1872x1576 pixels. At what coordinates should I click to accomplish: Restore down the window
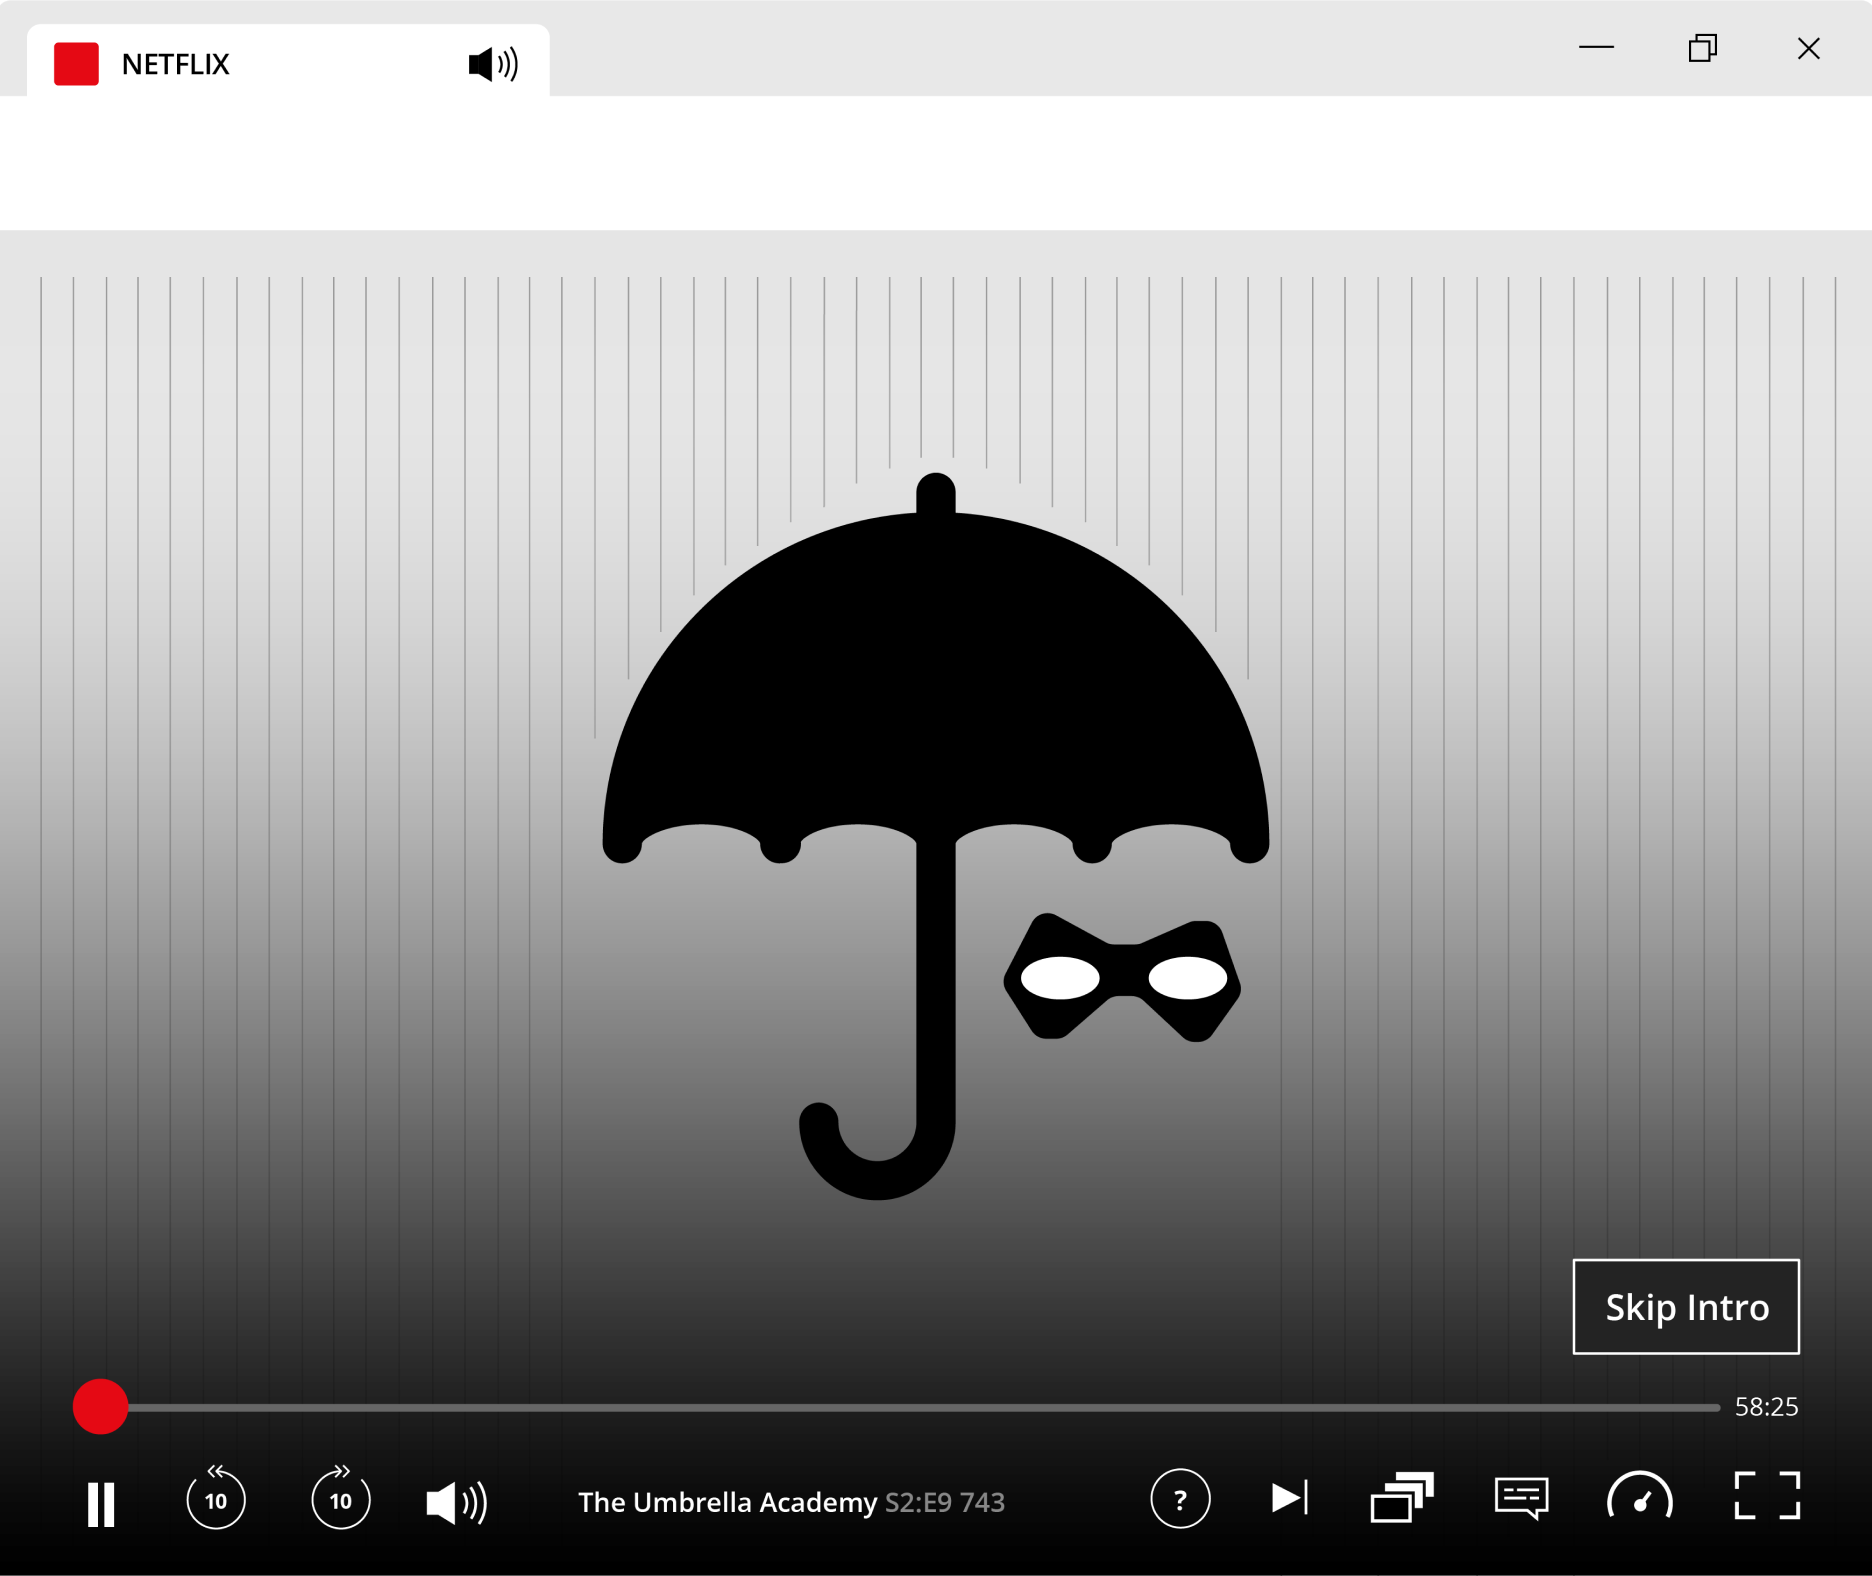coord(1703,48)
